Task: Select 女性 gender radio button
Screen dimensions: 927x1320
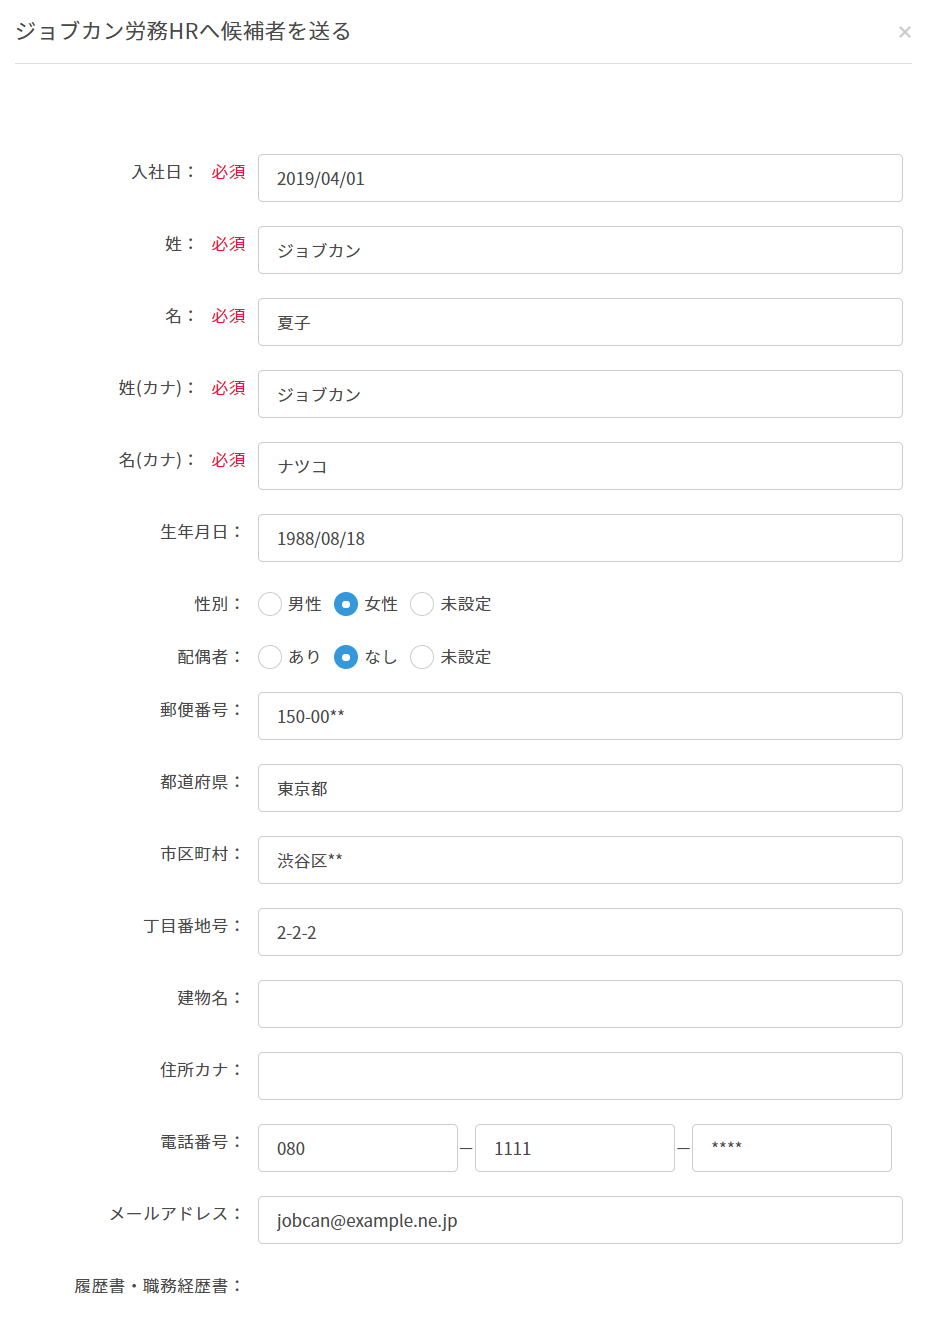Action: (346, 604)
